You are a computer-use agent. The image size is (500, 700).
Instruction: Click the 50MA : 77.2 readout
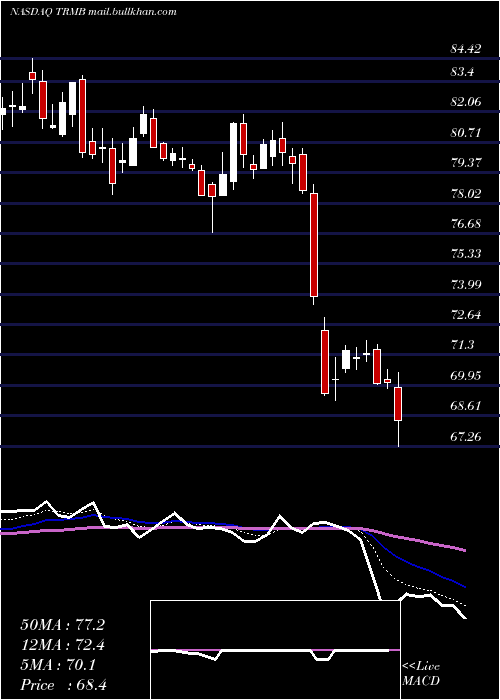pyautogui.click(x=63, y=625)
